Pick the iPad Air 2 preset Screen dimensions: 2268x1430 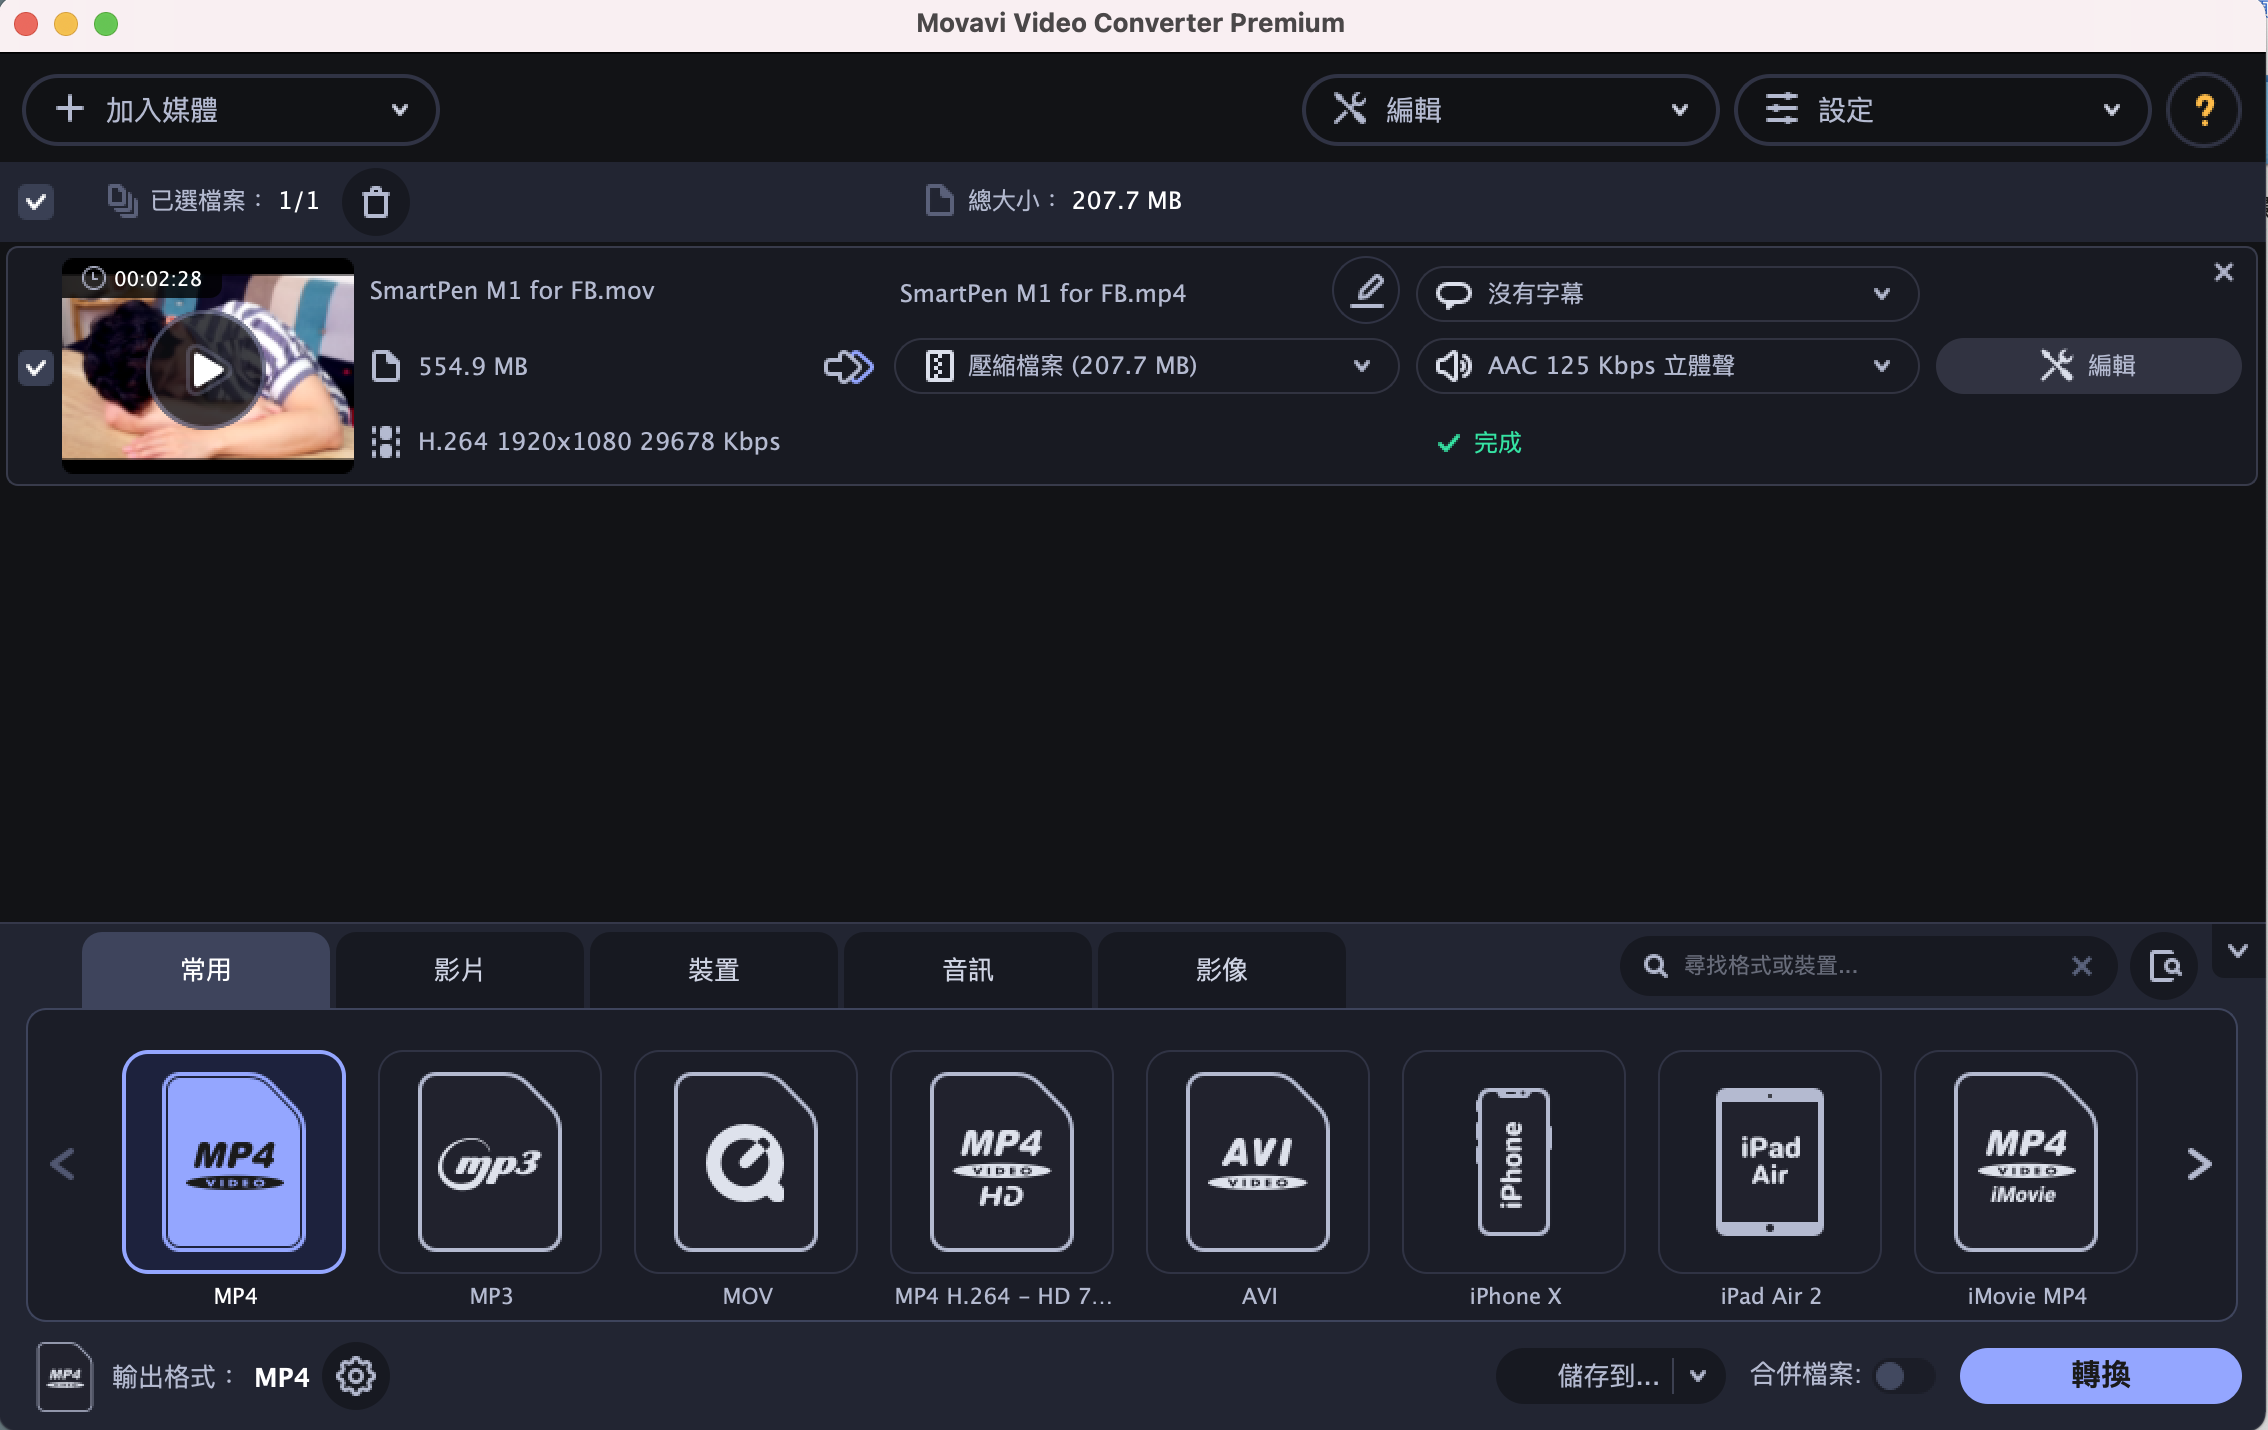coord(1770,1162)
